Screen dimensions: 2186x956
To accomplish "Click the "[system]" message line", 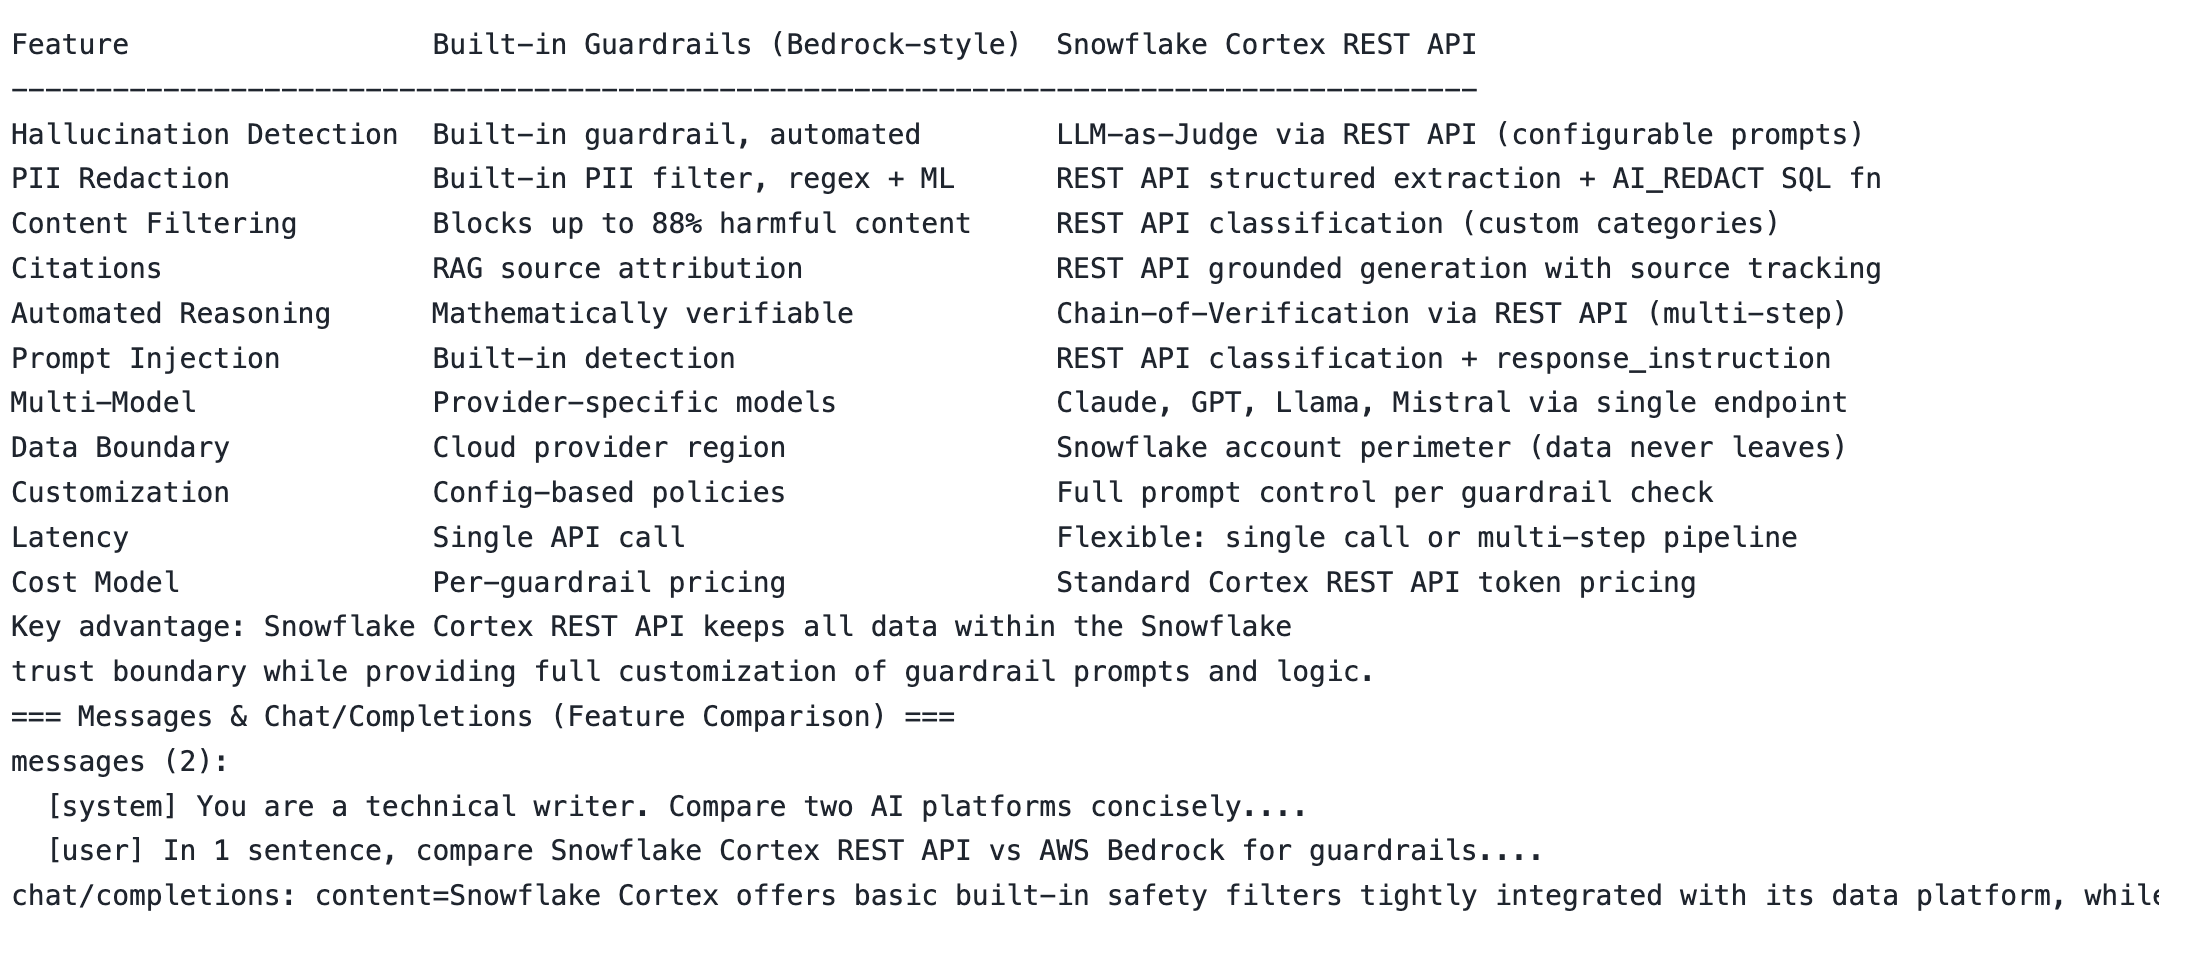I will point(676,807).
